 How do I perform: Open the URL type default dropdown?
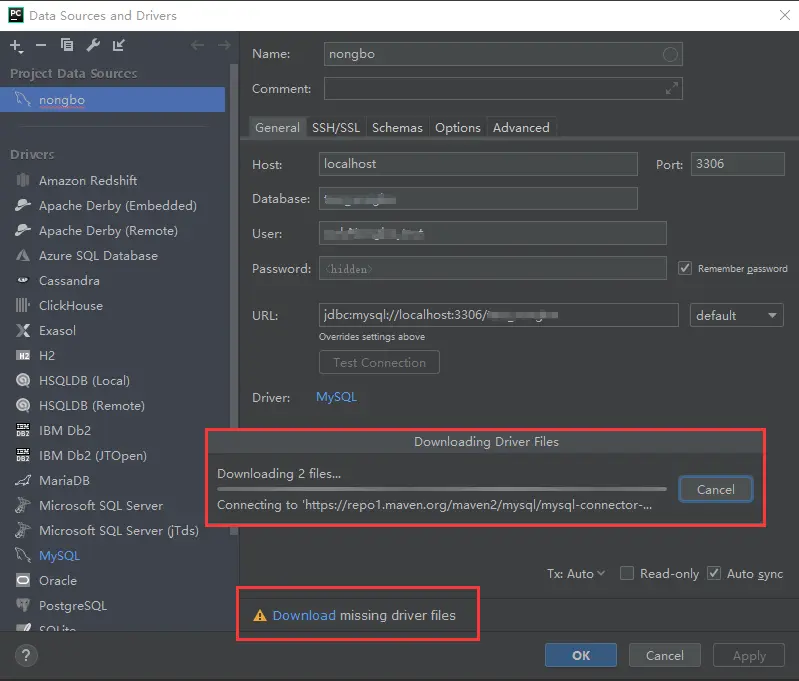[x=736, y=315]
